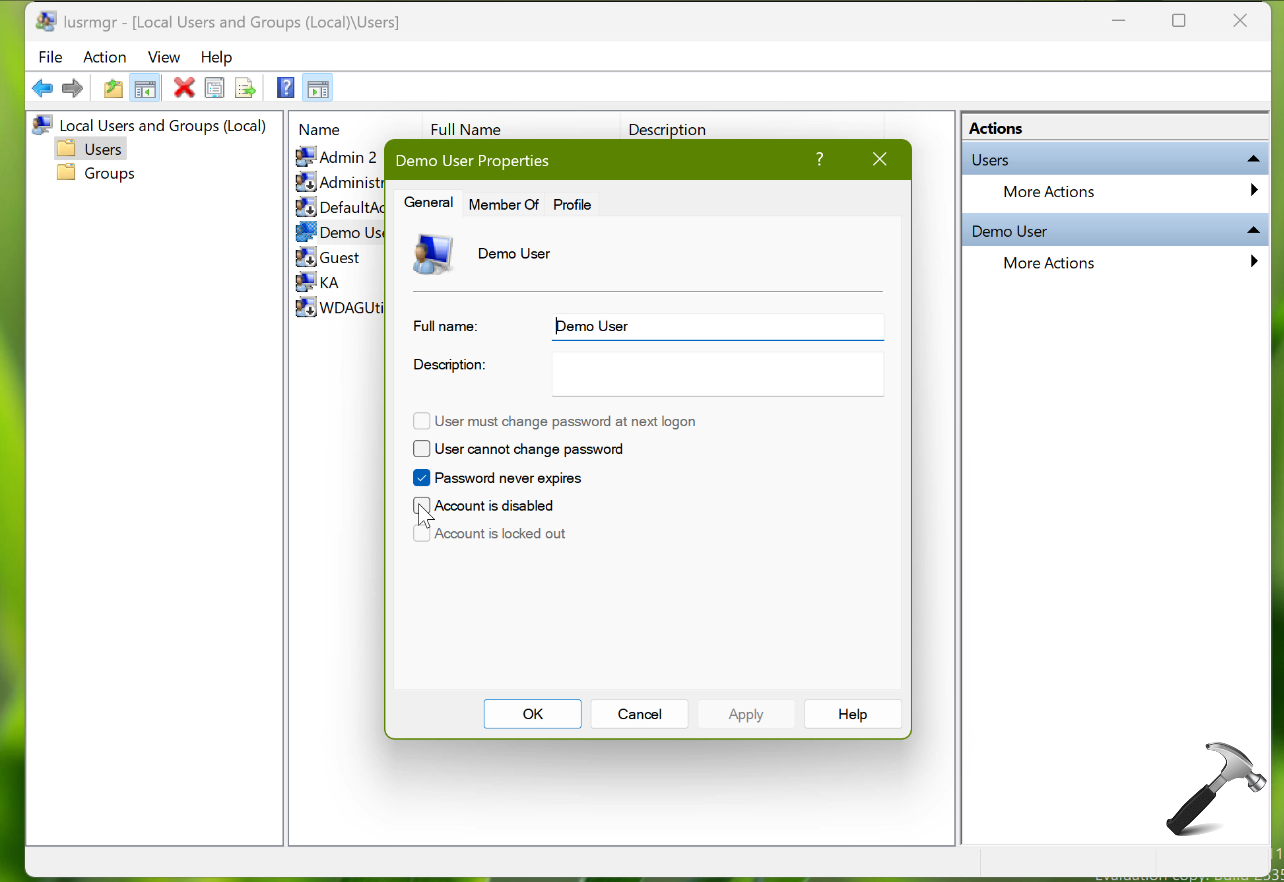Check the Account is disabled box

(x=422, y=506)
